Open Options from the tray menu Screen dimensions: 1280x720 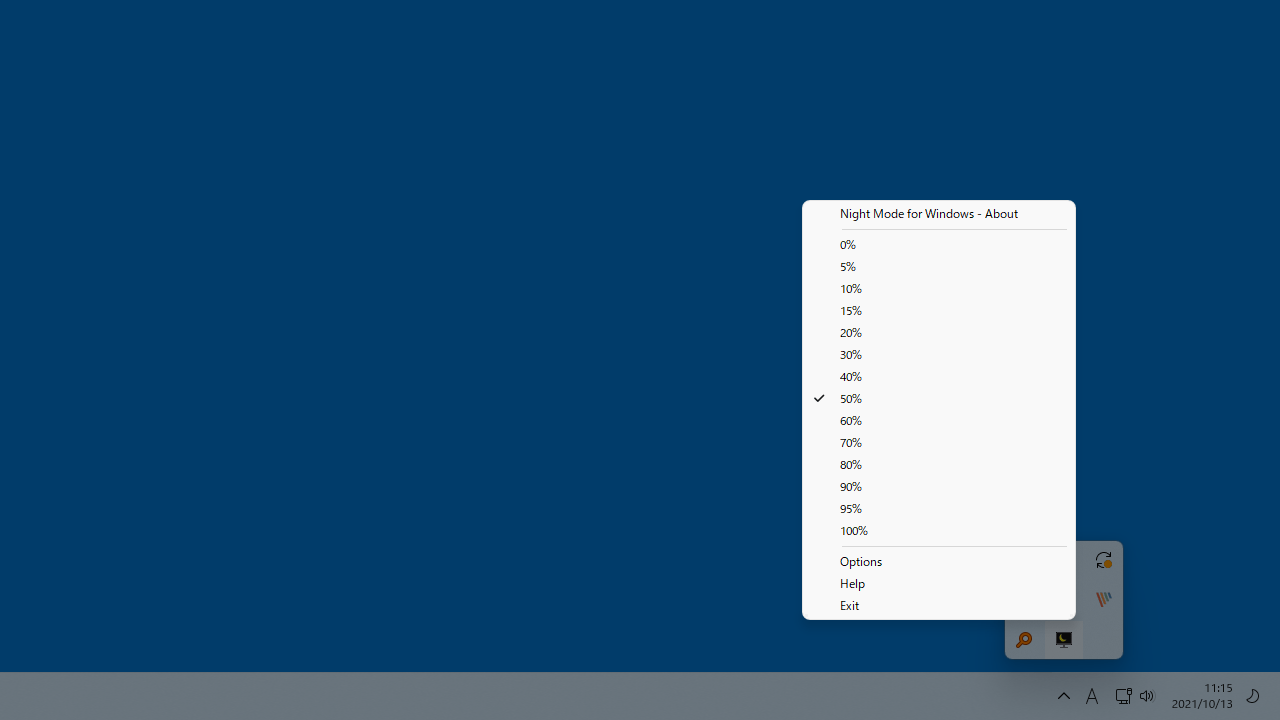pos(938,562)
